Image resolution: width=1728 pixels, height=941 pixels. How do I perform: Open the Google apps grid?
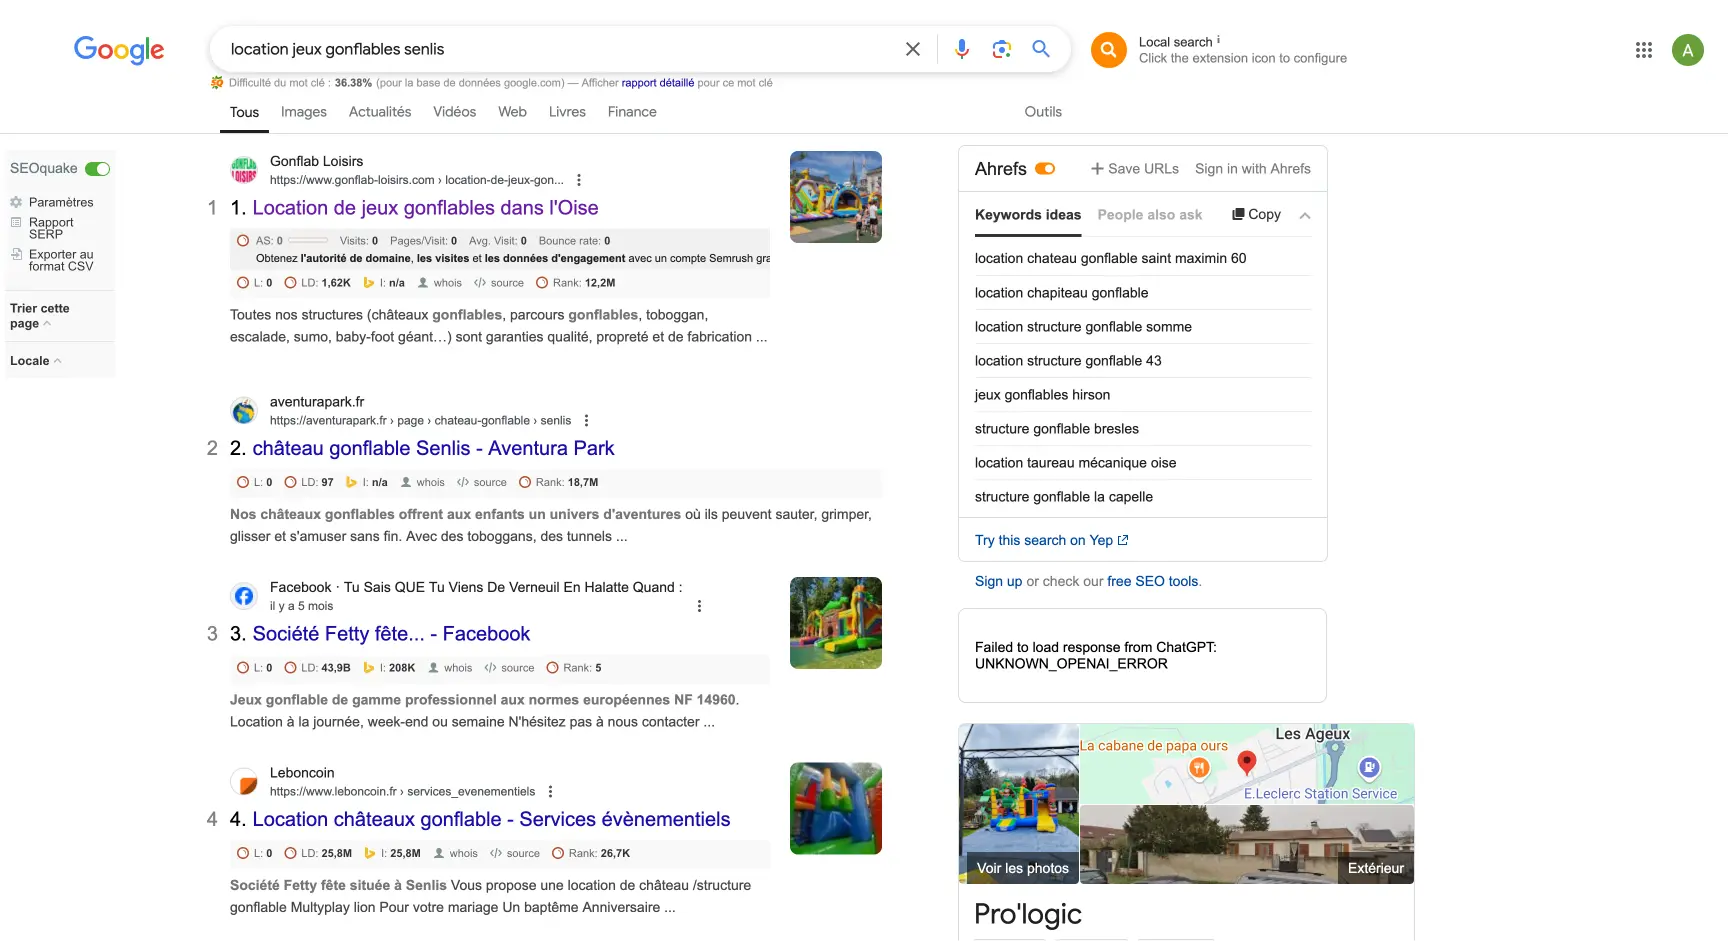pos(1643,50)
